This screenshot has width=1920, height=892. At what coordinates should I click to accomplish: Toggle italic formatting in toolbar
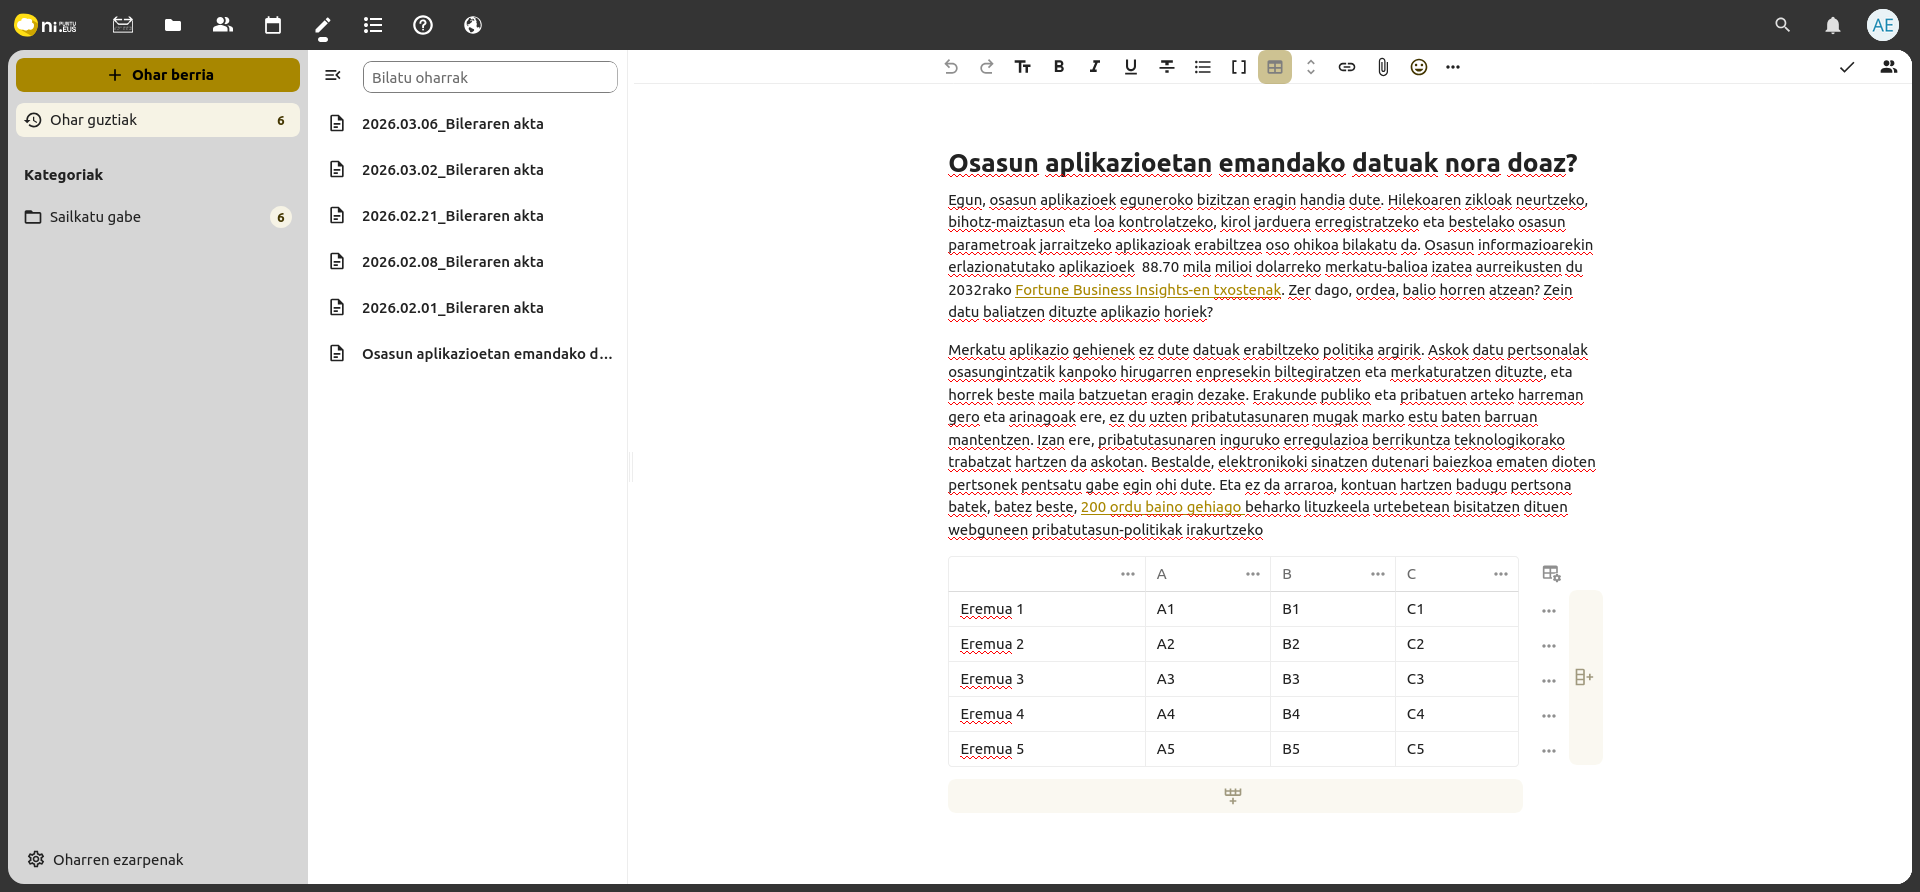click(1094, 67)
